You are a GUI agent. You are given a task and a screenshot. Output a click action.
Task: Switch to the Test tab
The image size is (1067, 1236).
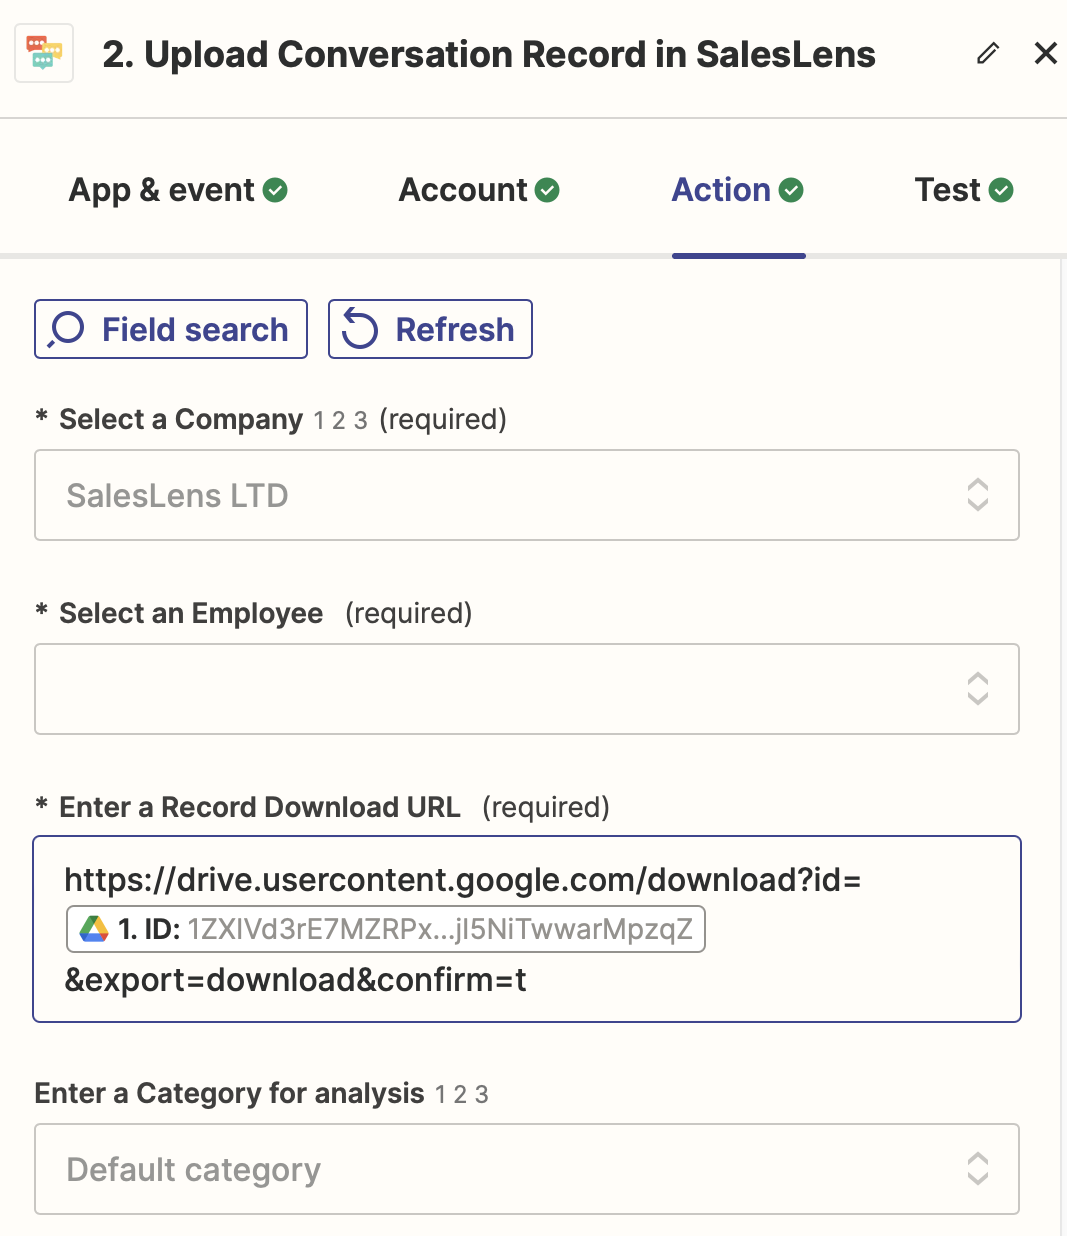[946, 190]
